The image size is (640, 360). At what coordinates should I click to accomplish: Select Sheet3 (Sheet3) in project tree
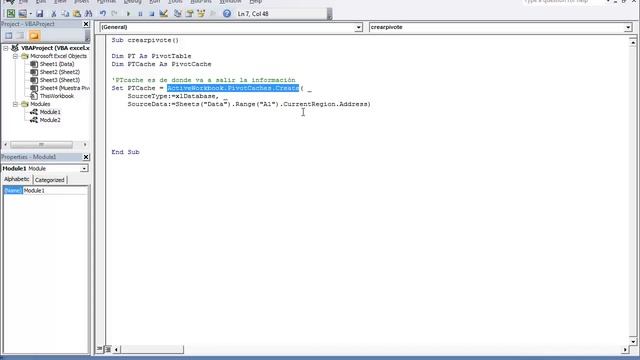tap(60, 80)
